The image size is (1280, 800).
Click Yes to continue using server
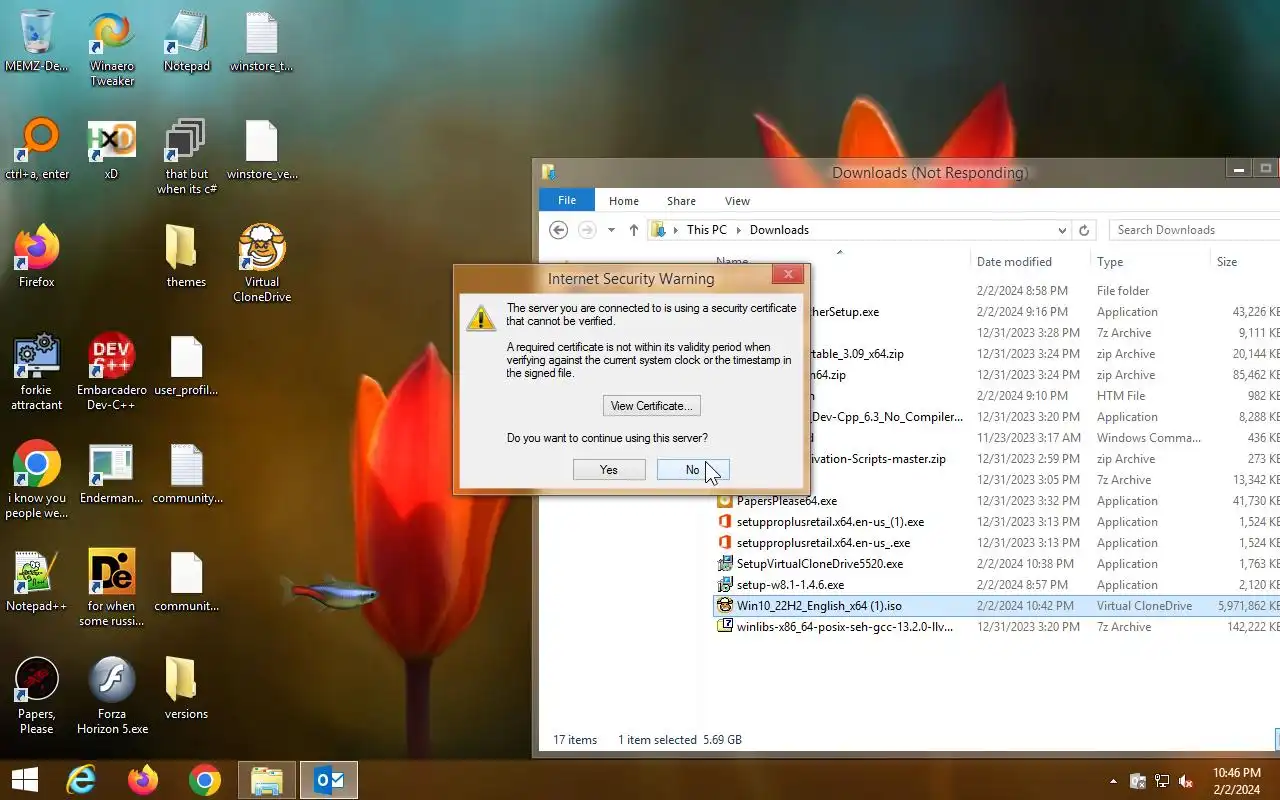point(609,470)
